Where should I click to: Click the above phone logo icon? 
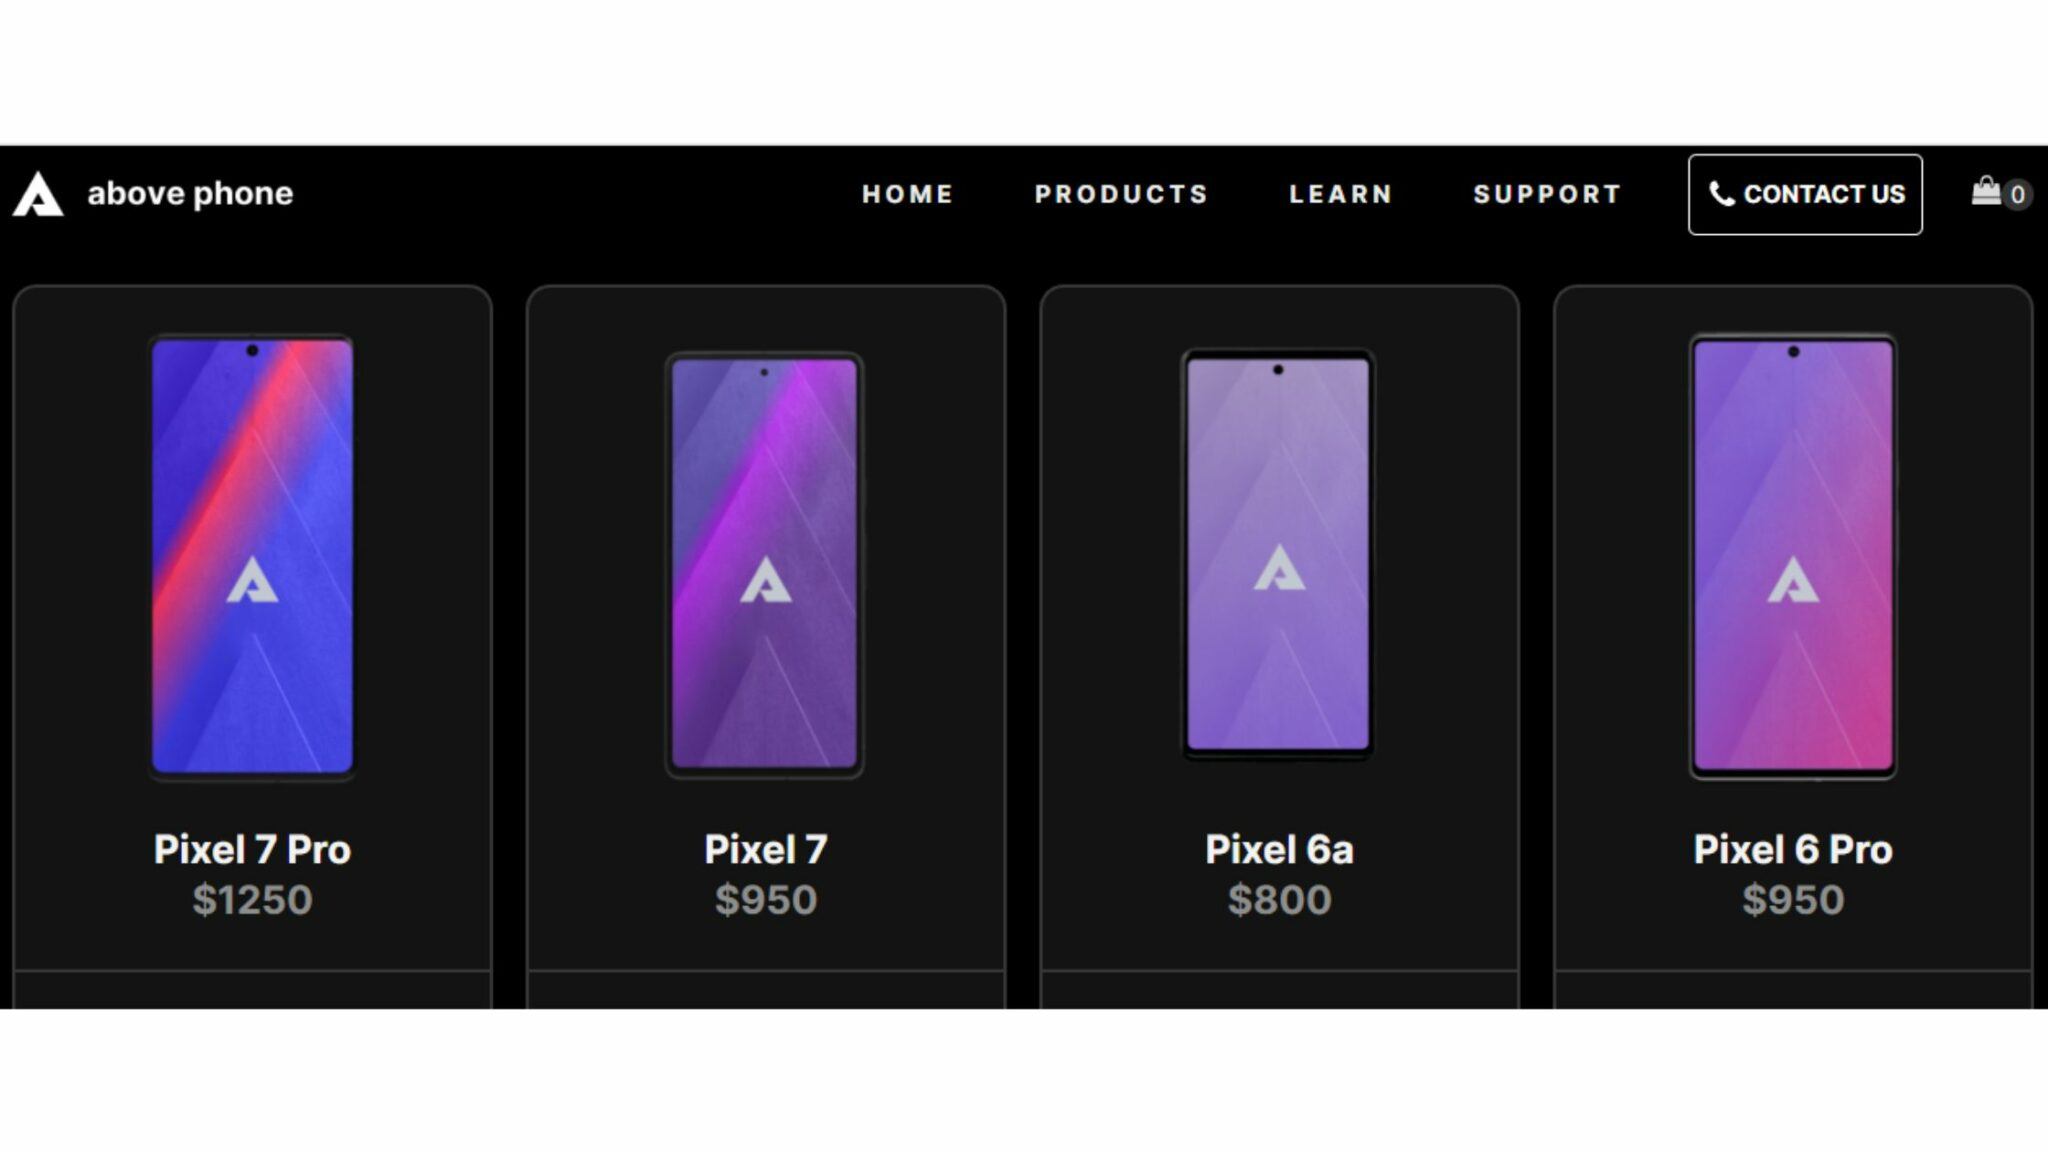[37, 193]
